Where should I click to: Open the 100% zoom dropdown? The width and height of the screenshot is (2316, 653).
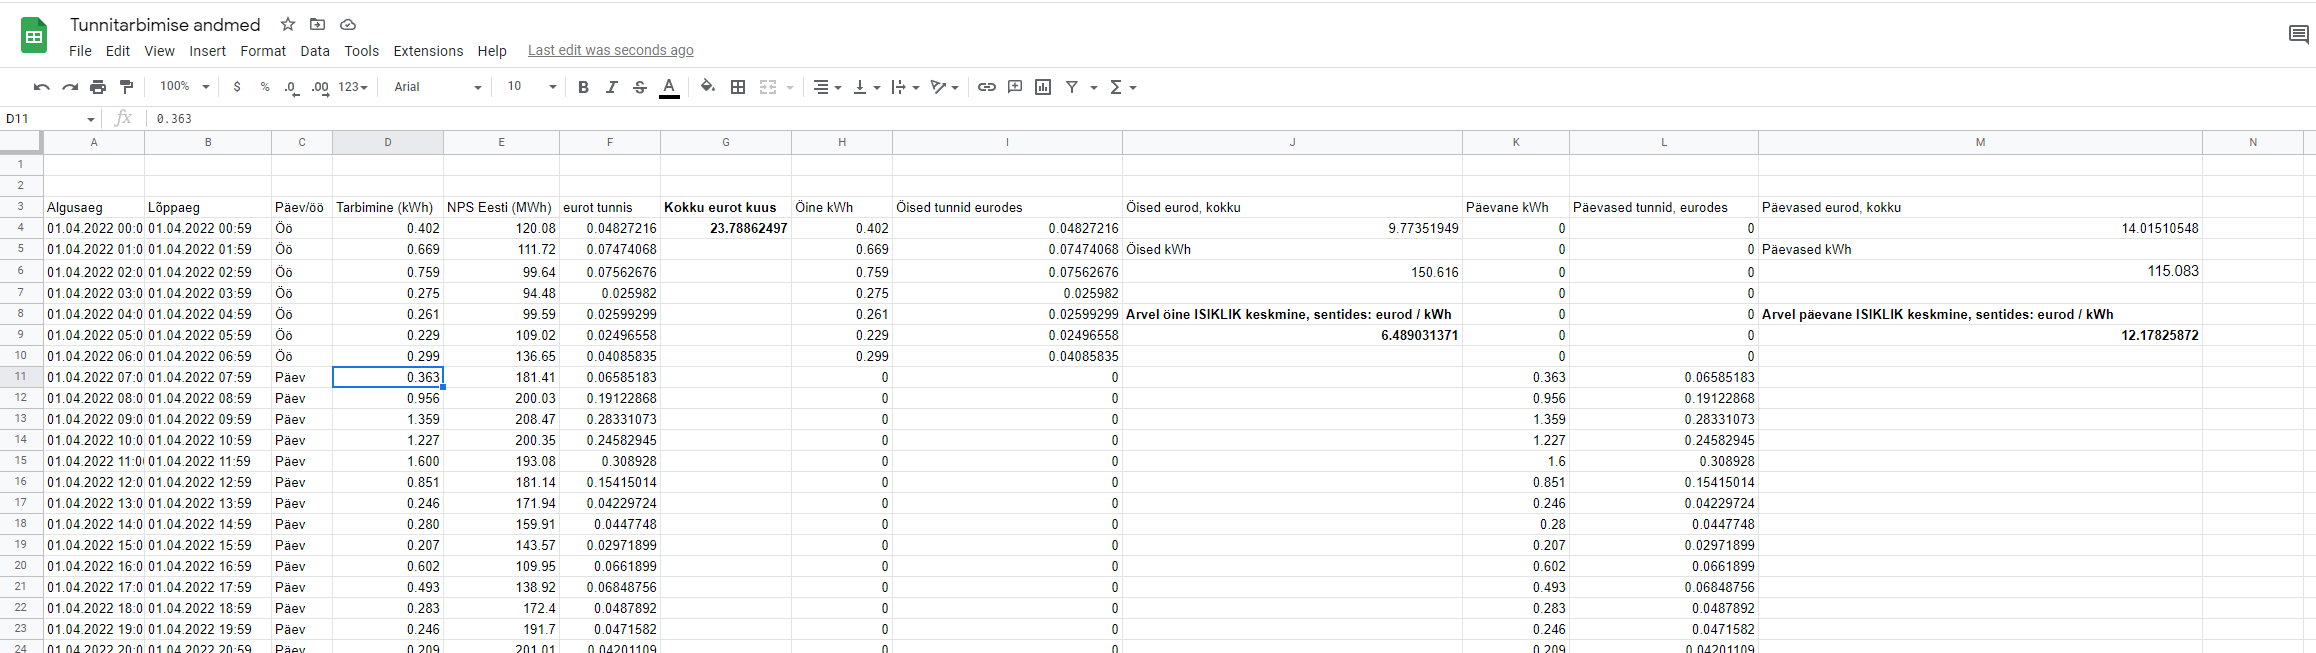(185, 87)
